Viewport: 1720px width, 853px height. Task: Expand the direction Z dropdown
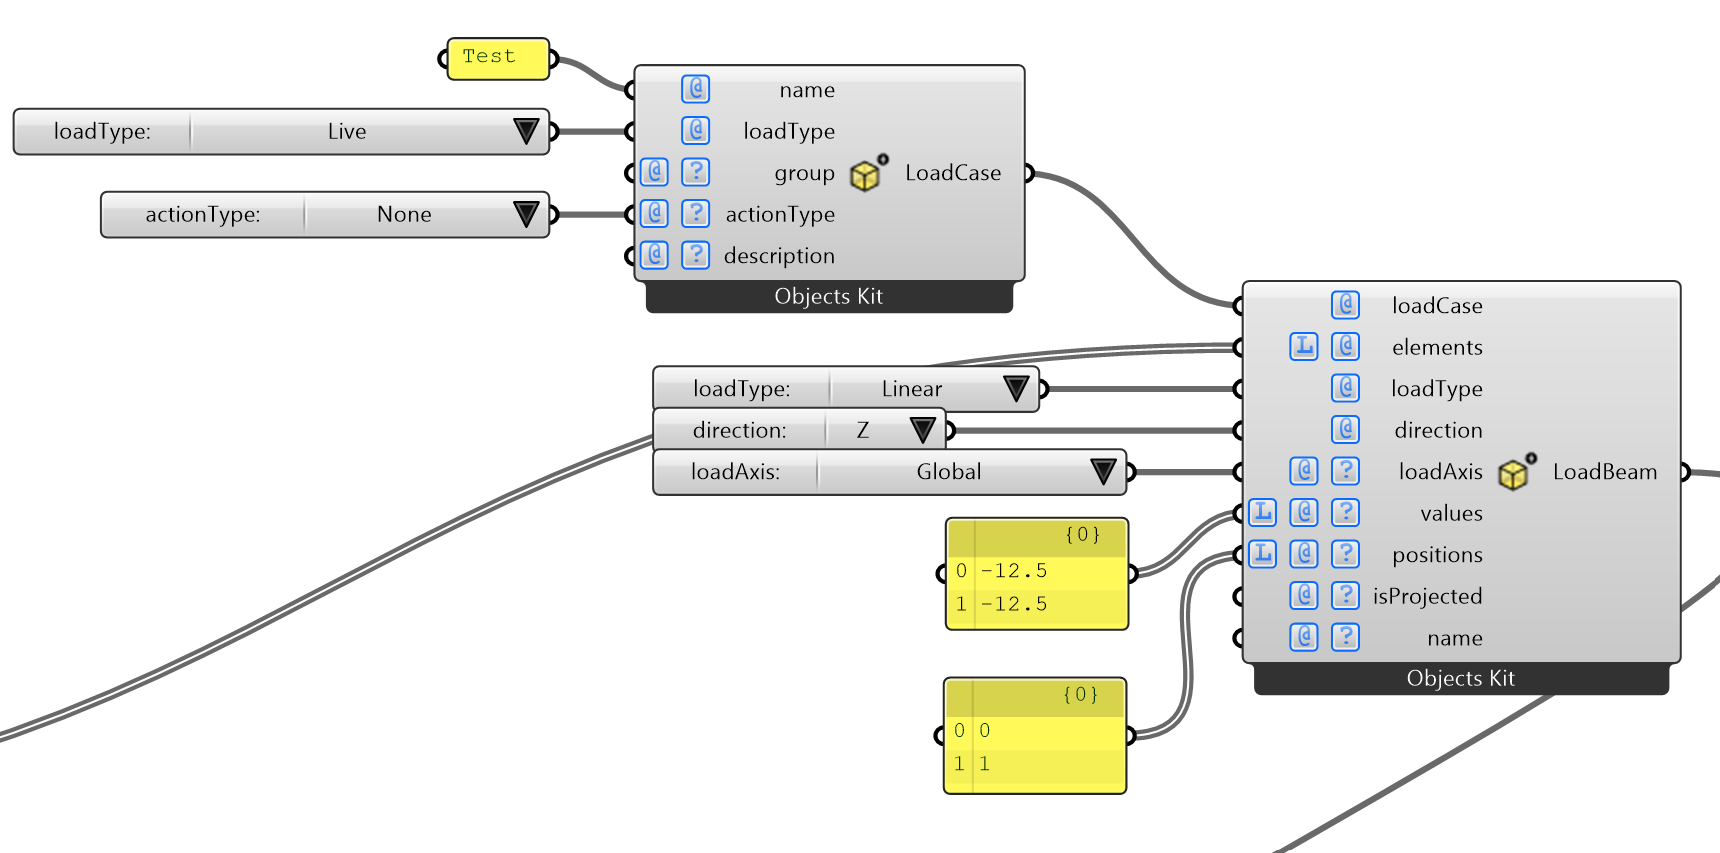coord(922,430)
